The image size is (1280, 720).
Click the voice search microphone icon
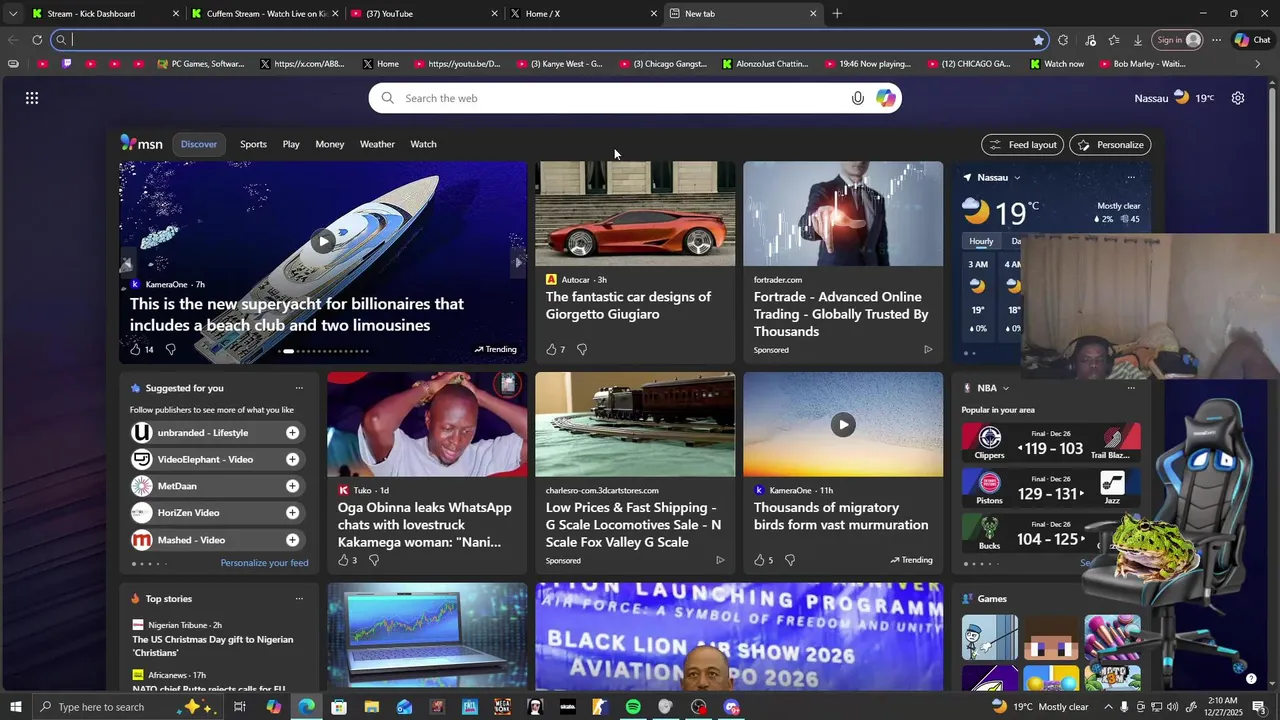857,98
